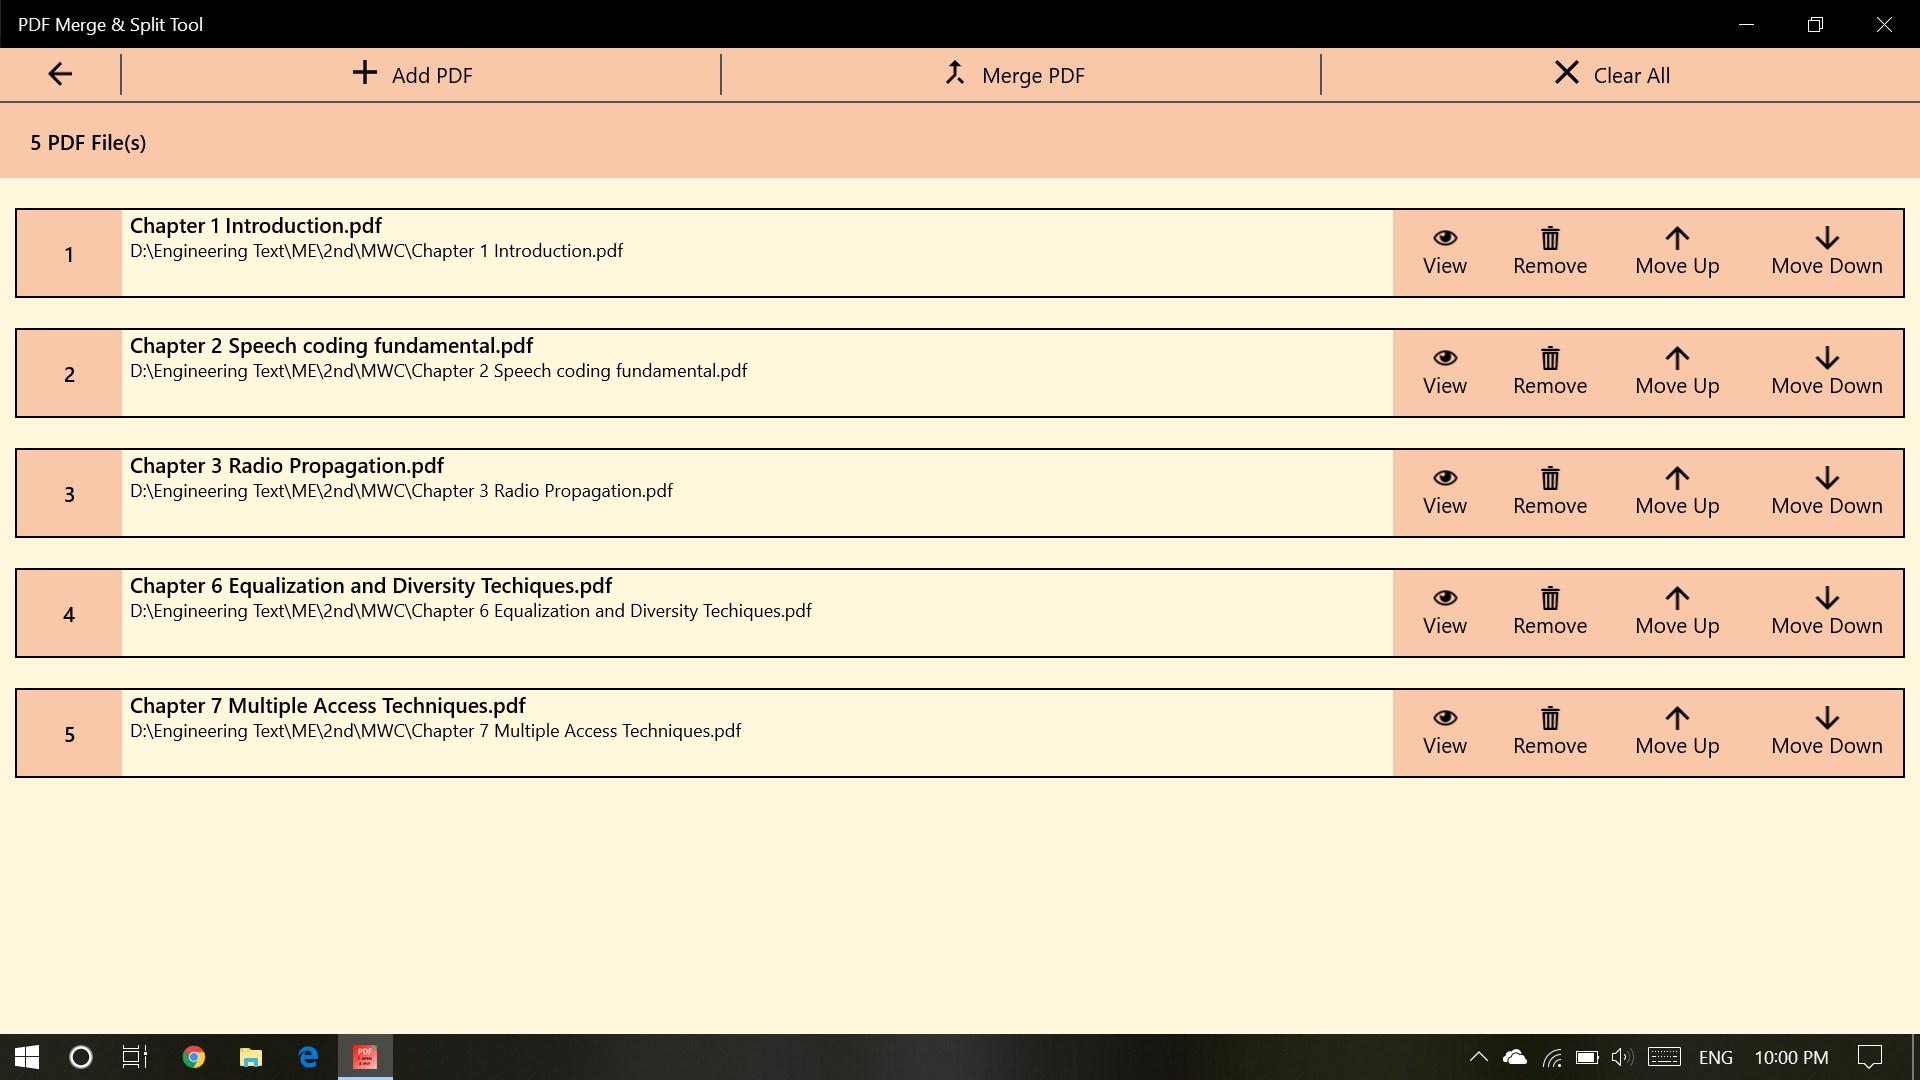
Task: Select Chapter 6 Equalization list entry
Action: point(700,613)
